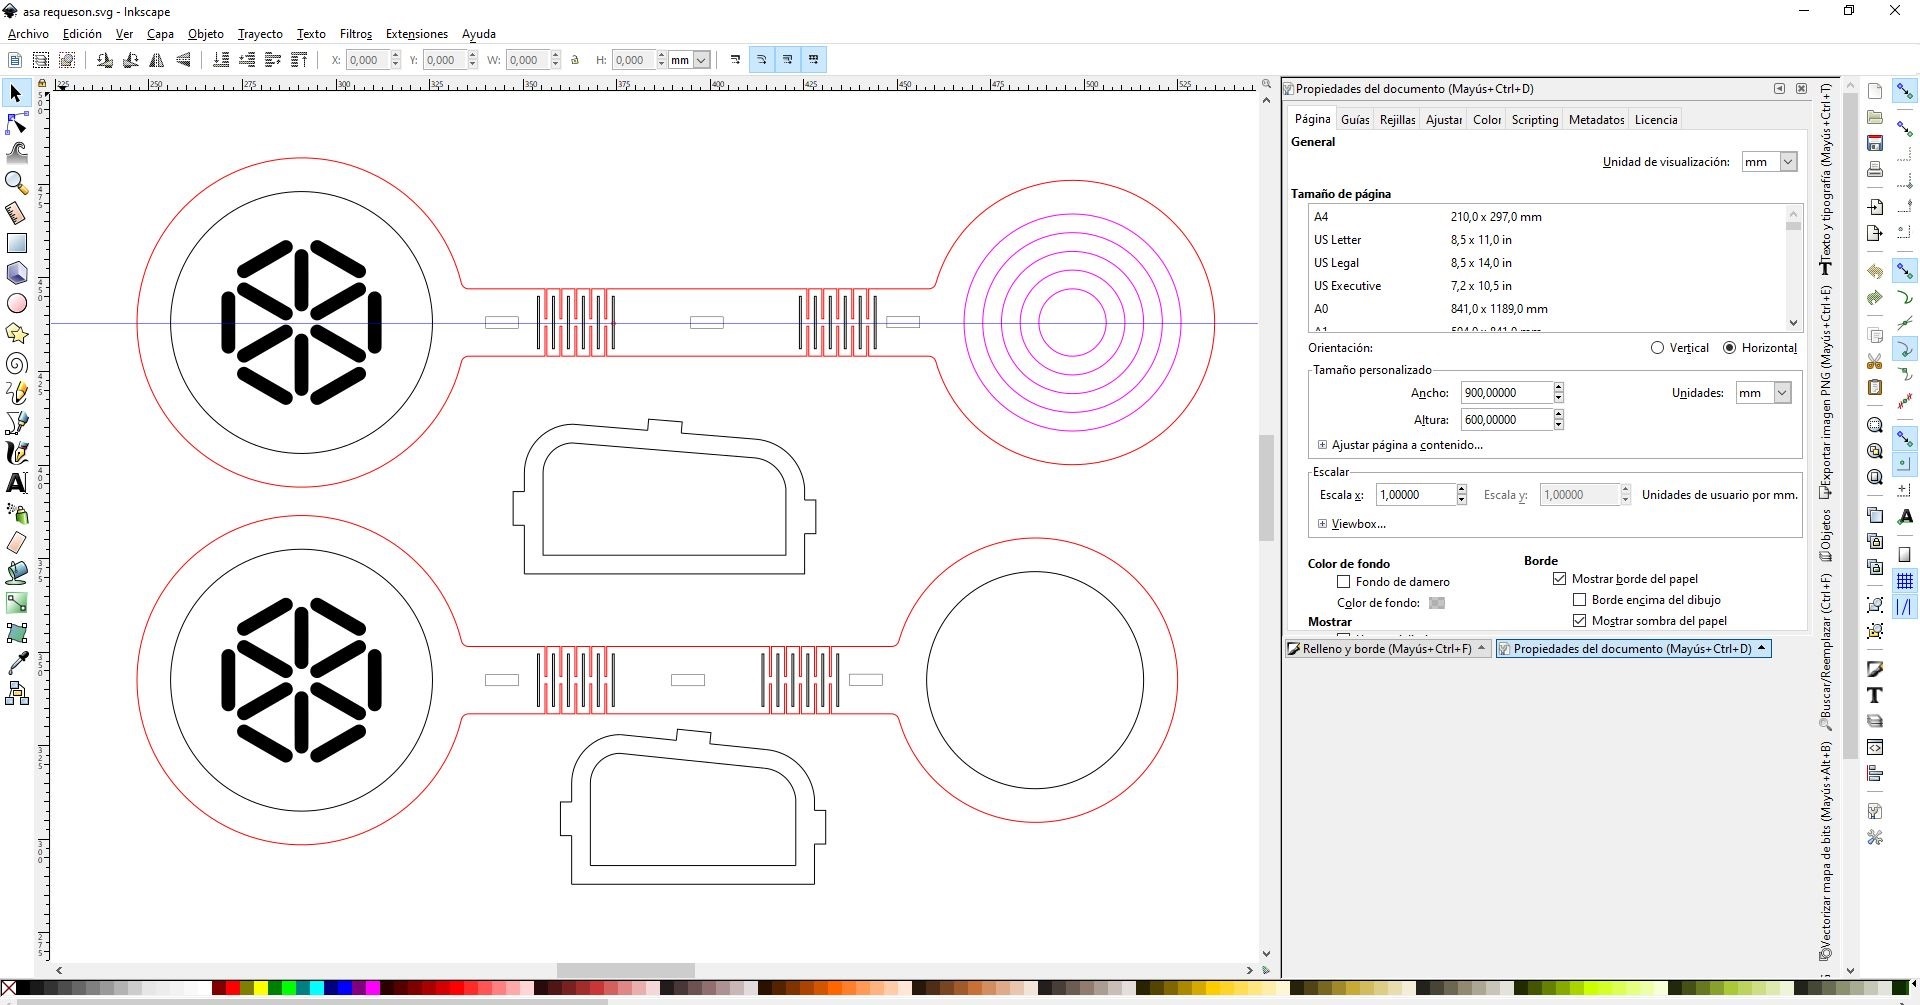1920x1005 pixels.
Task: Select the Eraser tool
Action: [16, 543]
